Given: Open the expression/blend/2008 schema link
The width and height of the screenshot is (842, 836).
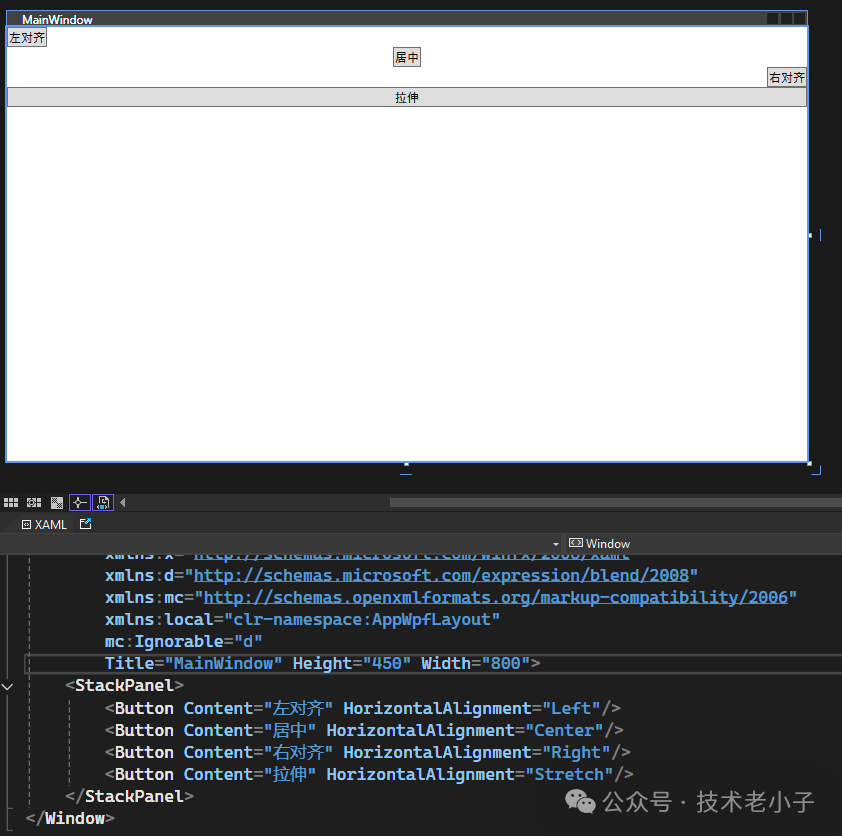Looking at the screenshot, I should [x=445, y=576].
